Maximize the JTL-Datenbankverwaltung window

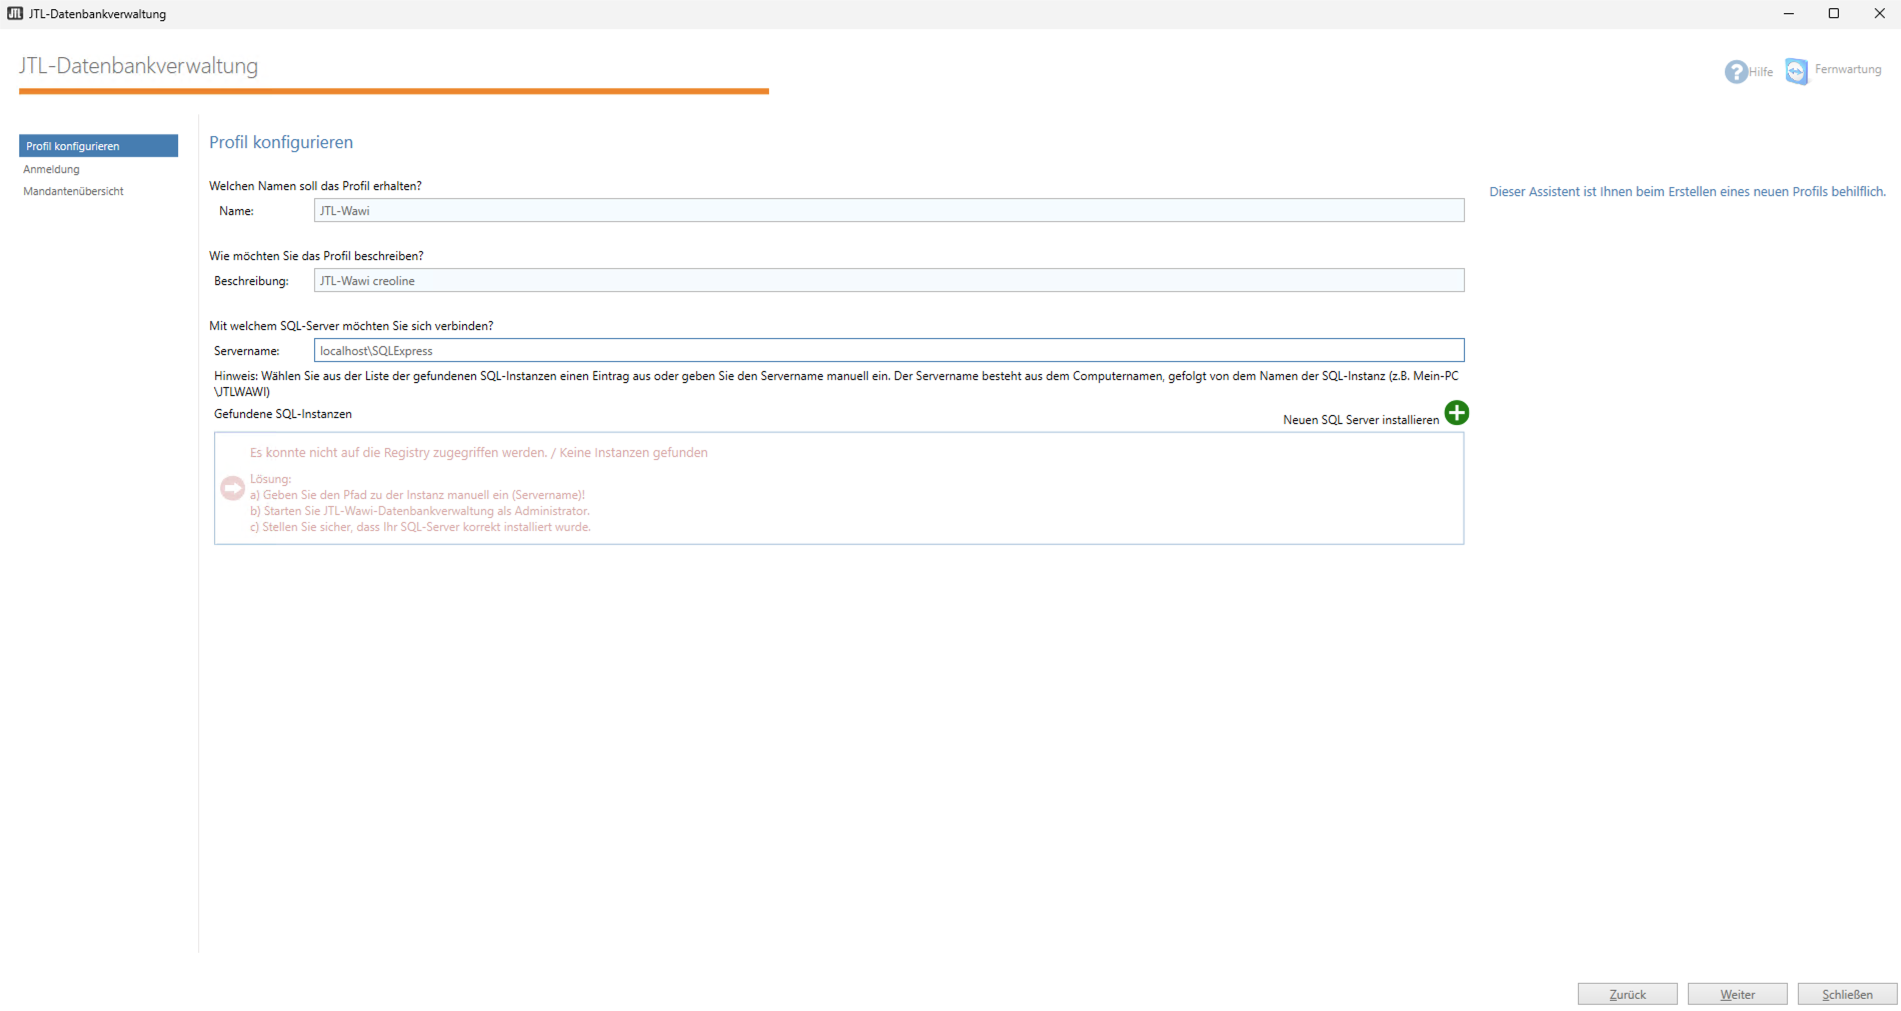coord(1834,14)
